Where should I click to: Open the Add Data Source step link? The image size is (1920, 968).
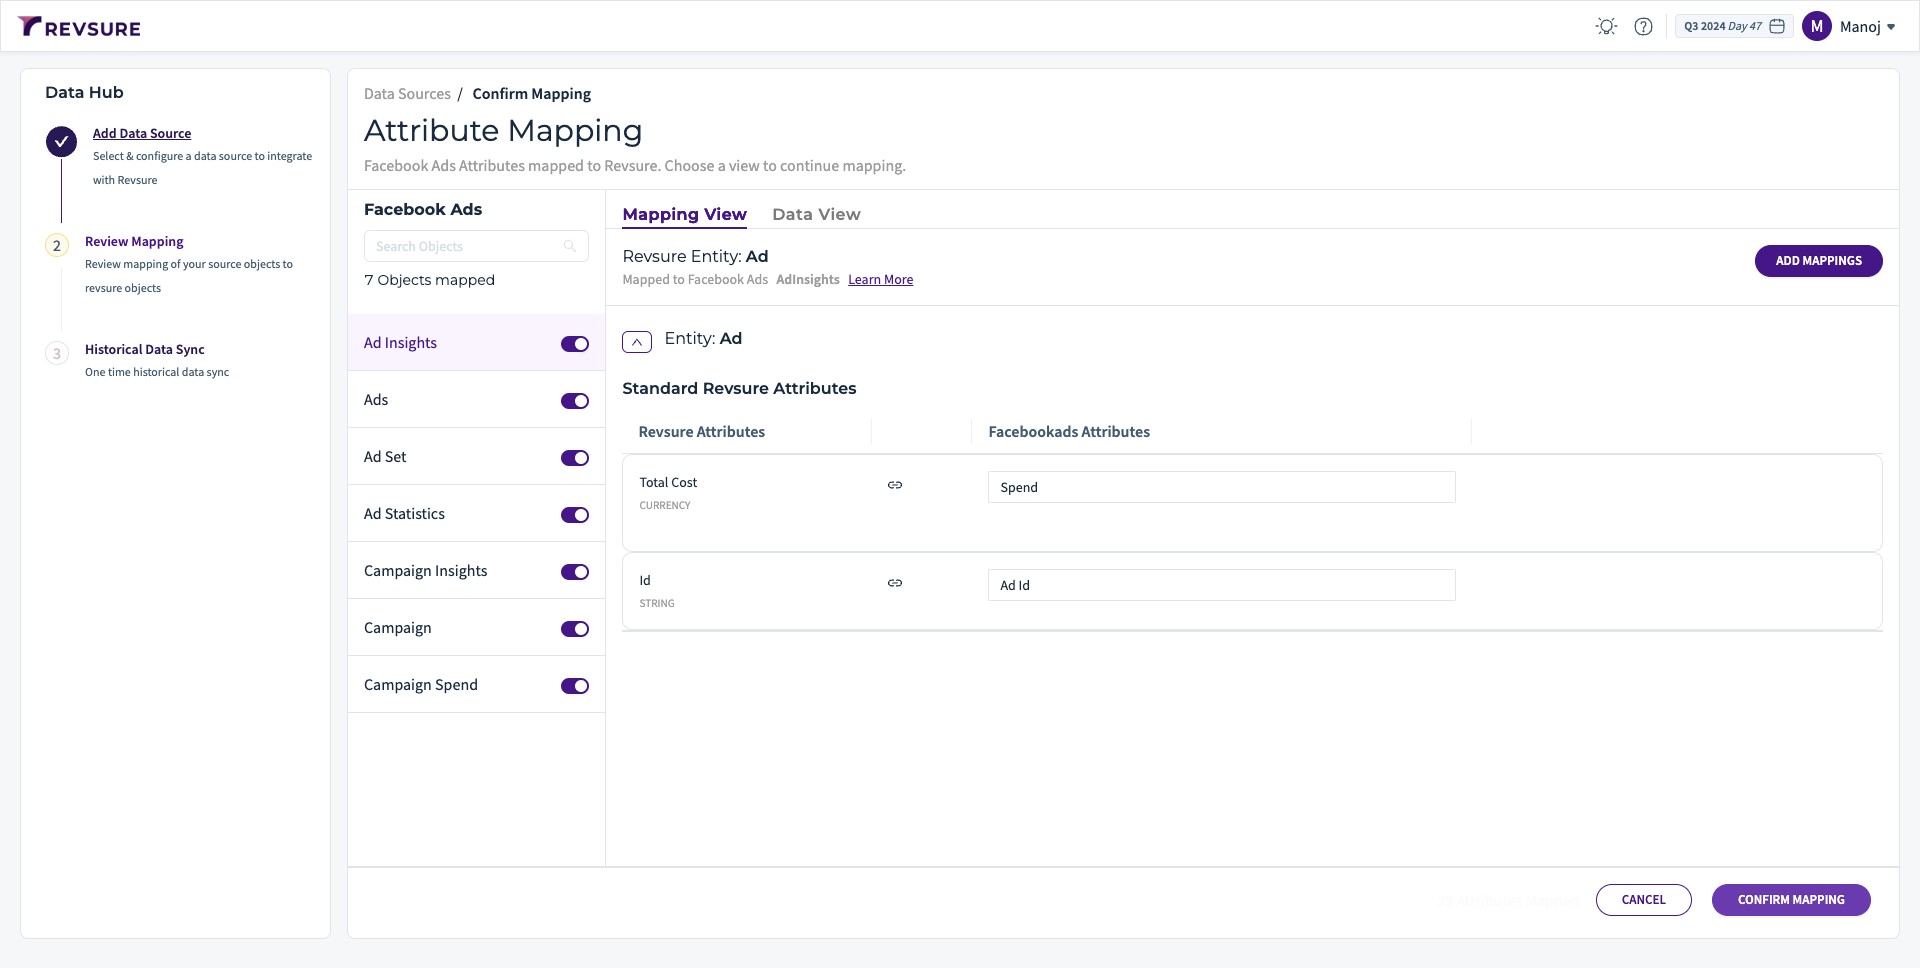pos(142,133)
